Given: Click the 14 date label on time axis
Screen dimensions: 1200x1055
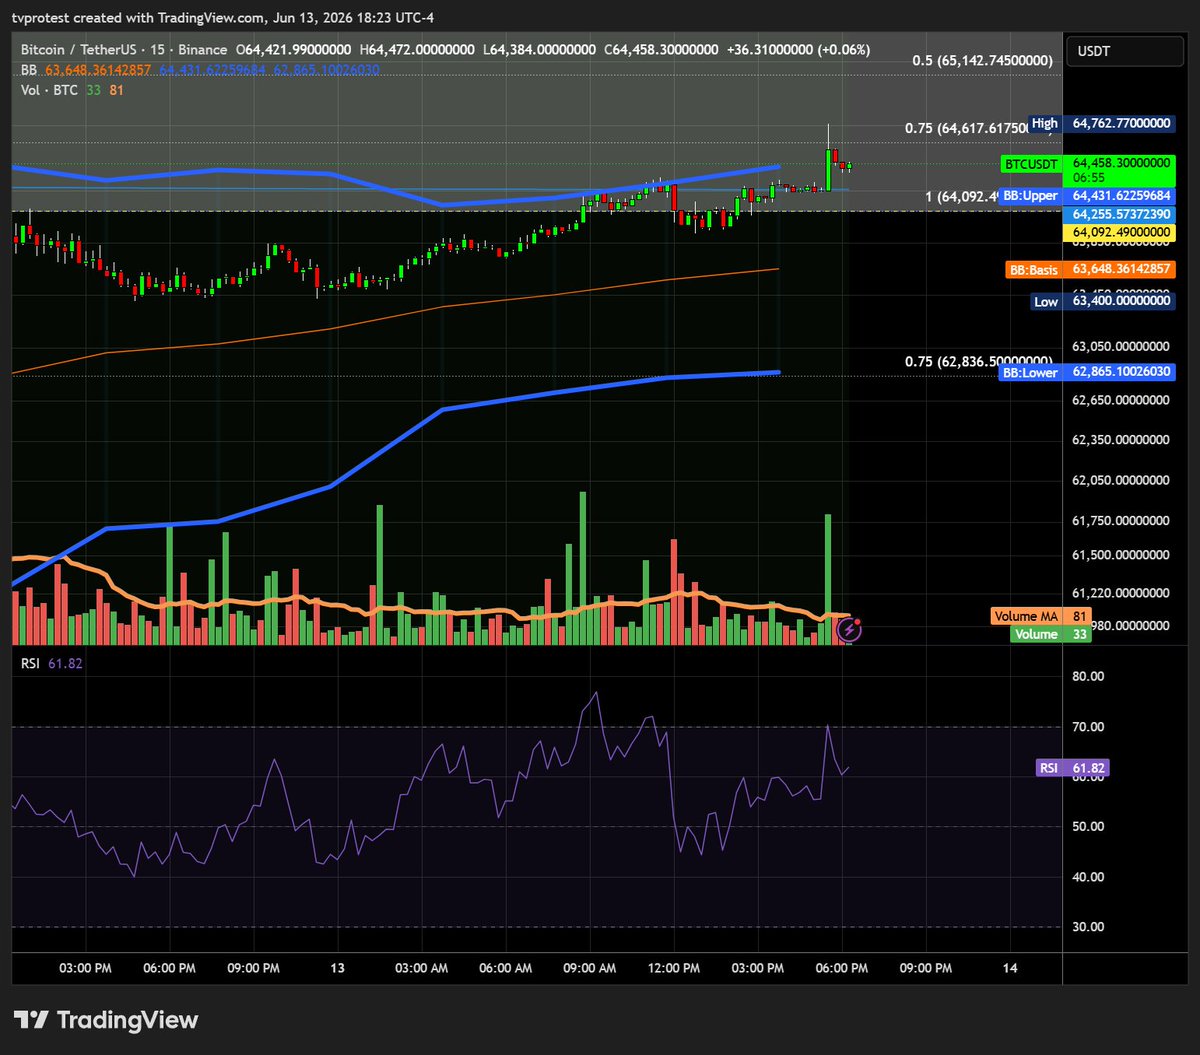Looking at the screenshot, I should [x=1009, y=968].
